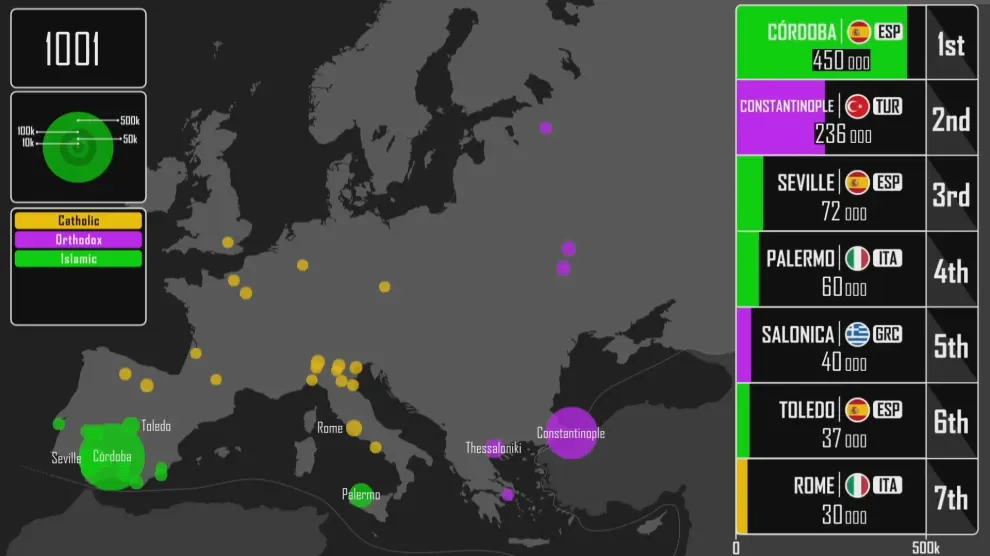The image size is (990, 556).
Task: Click the 1001 year display
Action: [73, 49]
